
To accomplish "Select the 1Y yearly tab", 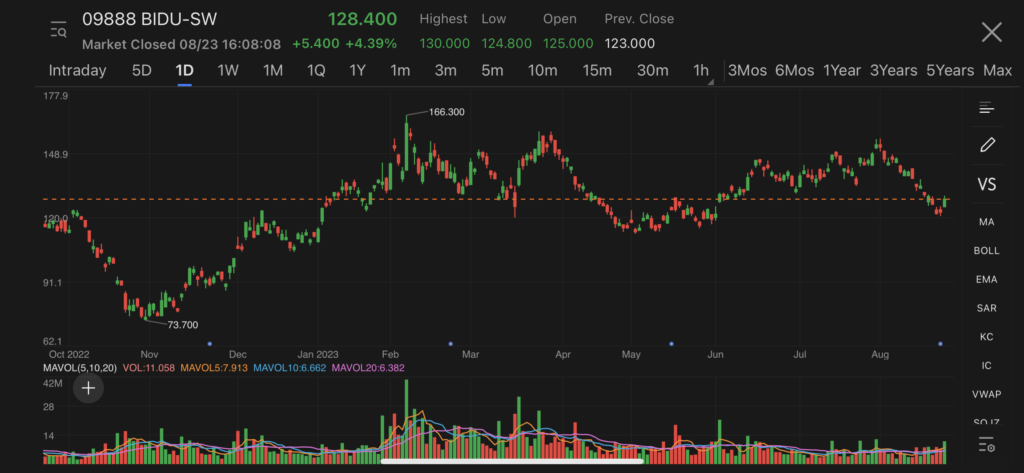I will pyautogui.click(x=357, y=71).
